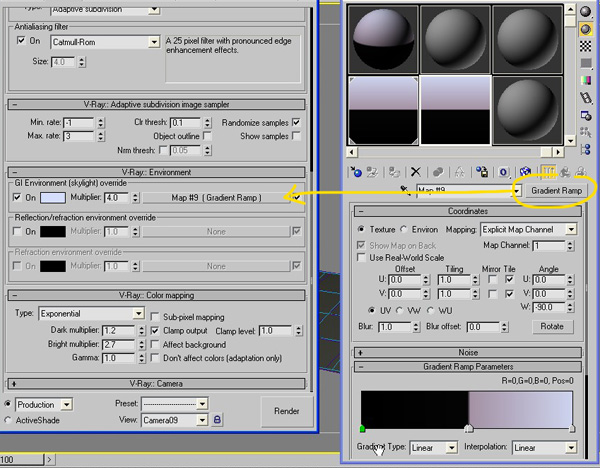Check Use Real-World Scale option
The height and width of the screenshot is (468, 600).
(x=362, y=257)
